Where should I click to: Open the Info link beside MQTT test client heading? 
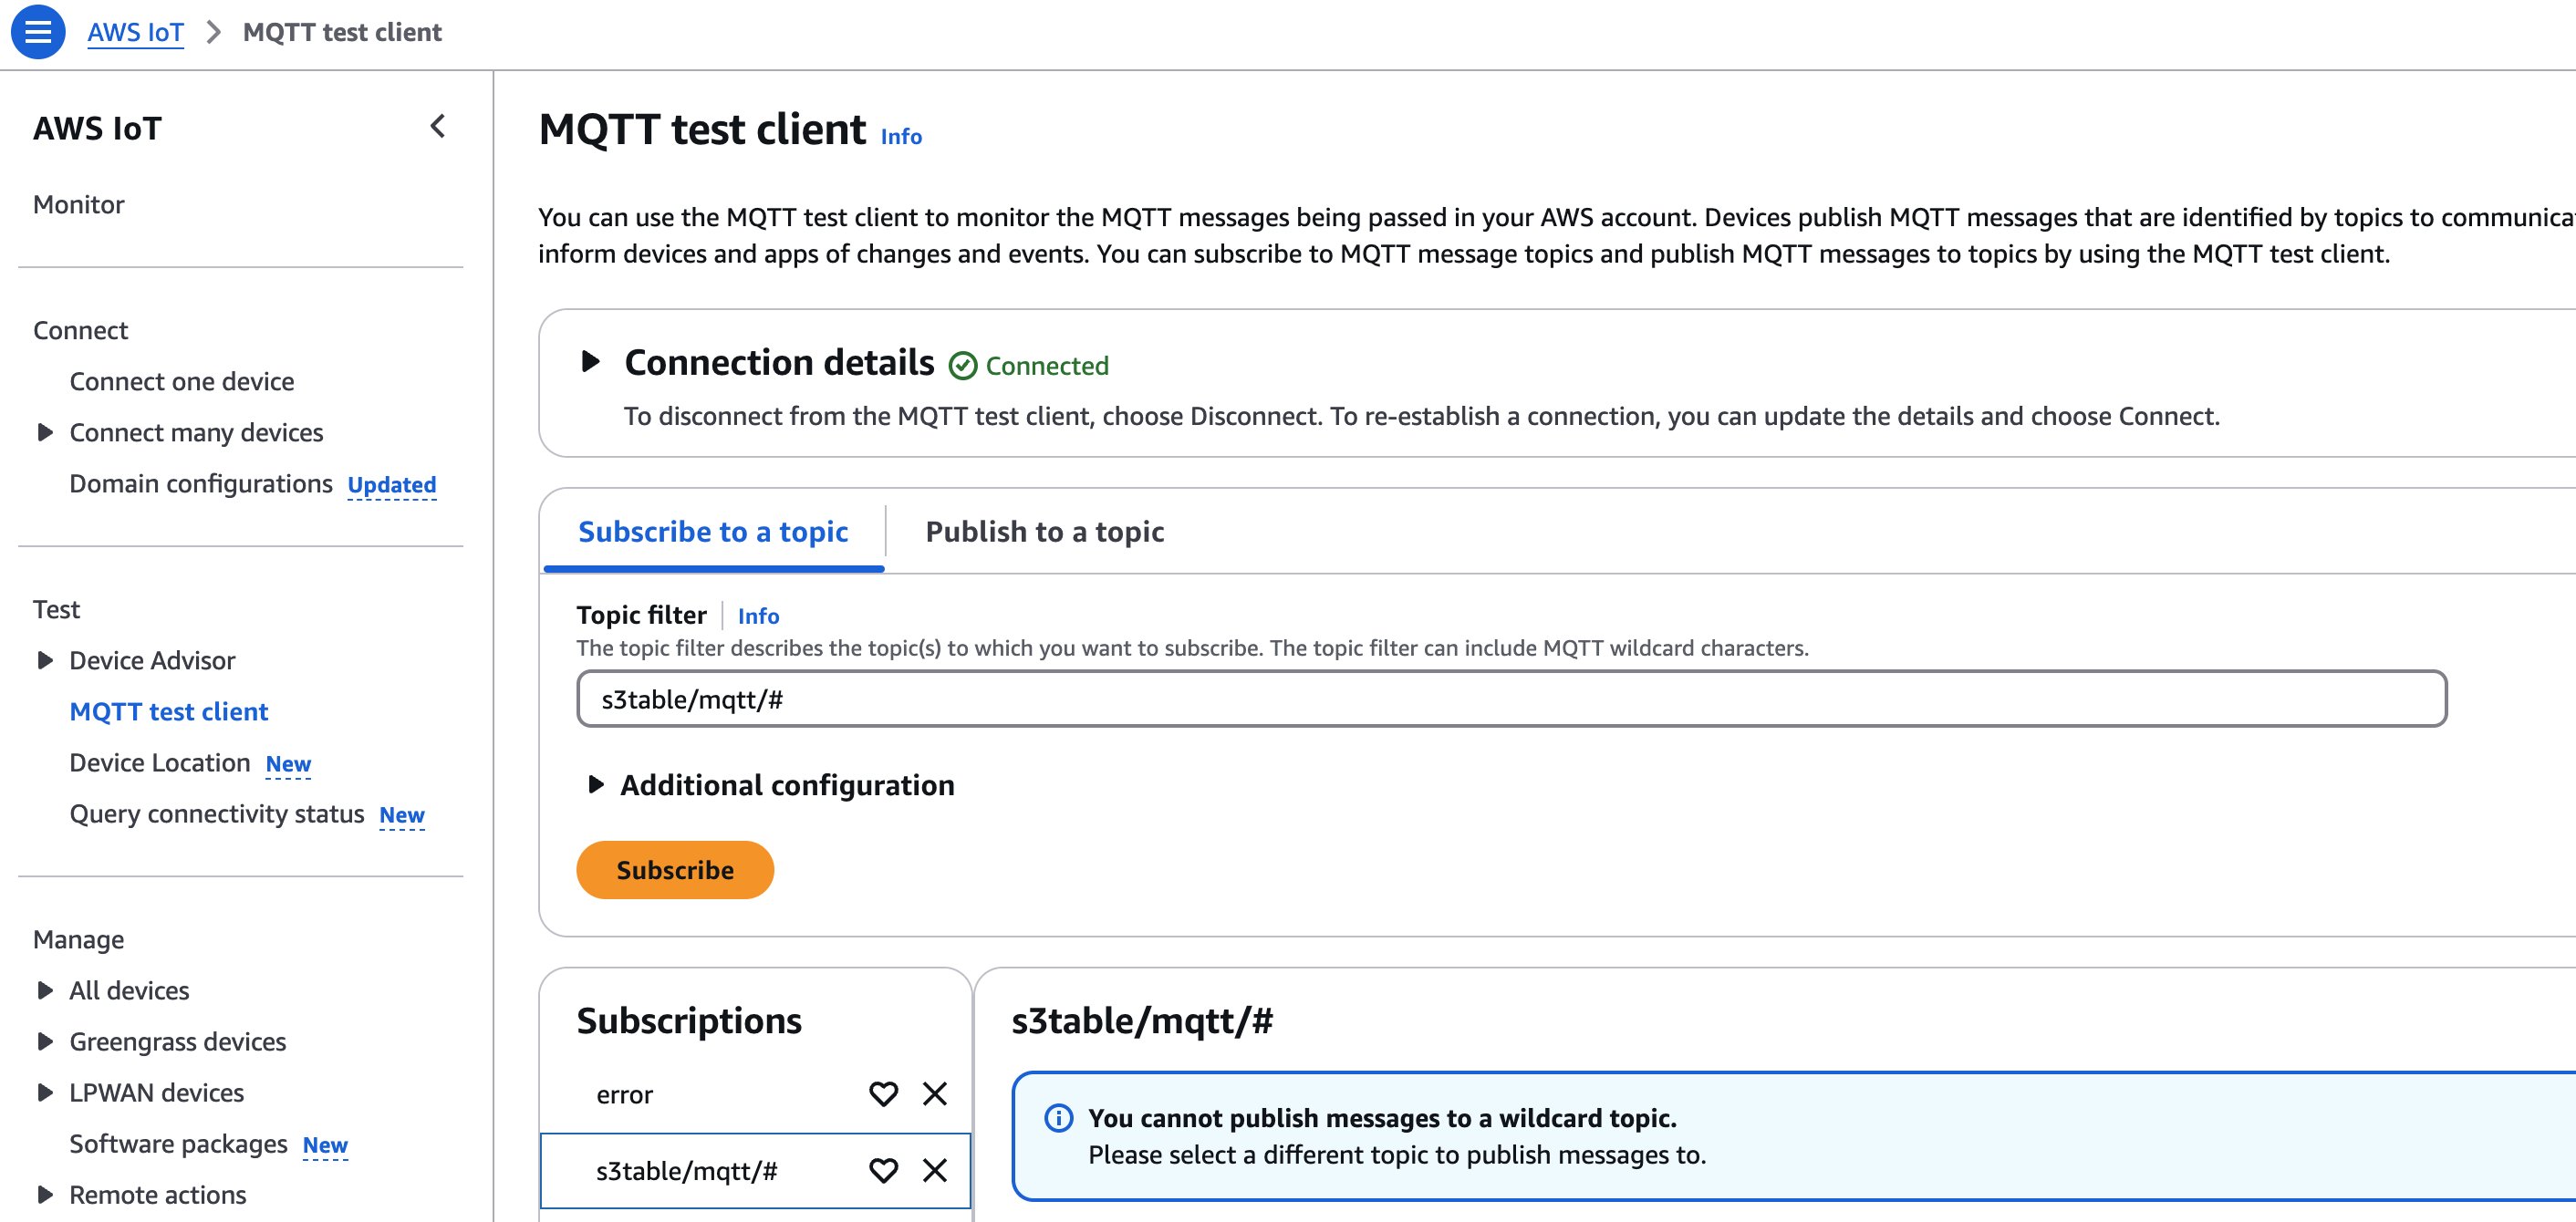(x=900, y=137)
